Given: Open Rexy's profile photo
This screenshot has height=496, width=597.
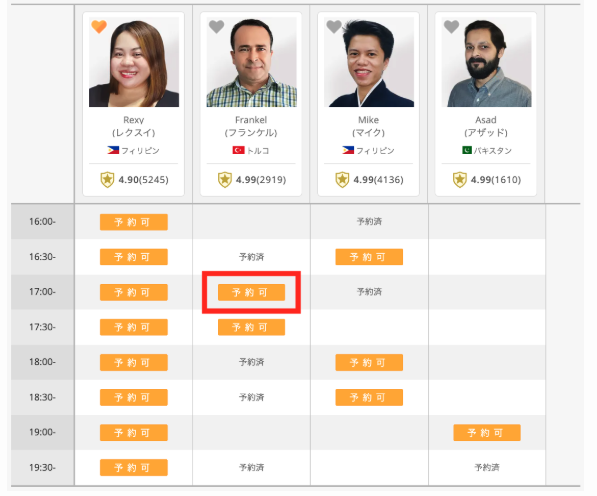Looking at the screenshot, I should click(134, 62).
